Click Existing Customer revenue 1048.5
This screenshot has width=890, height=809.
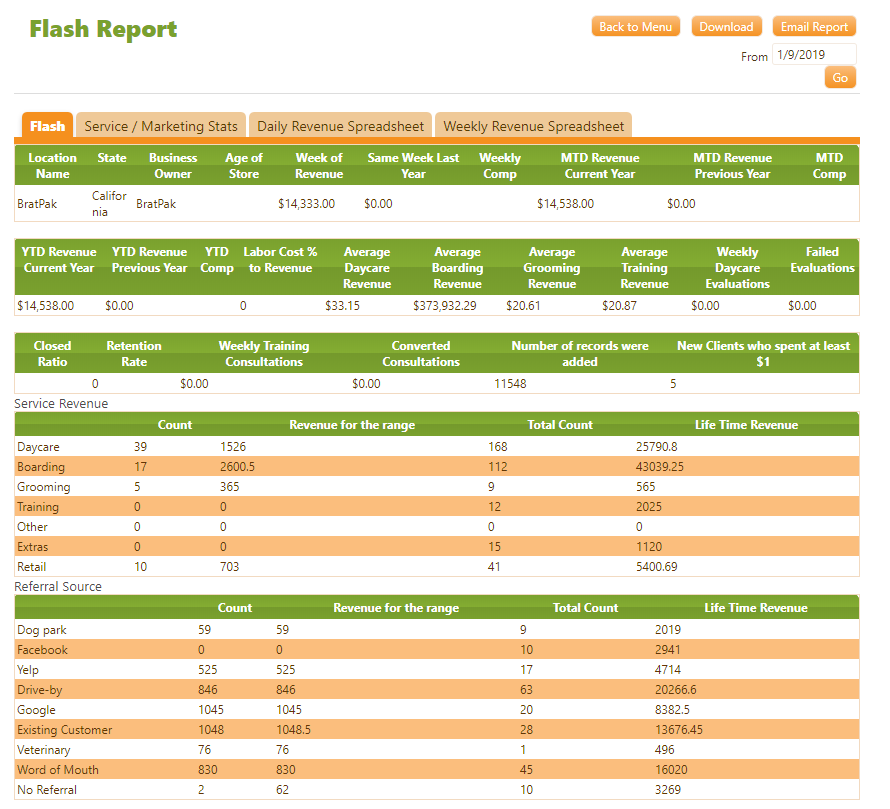click(x=293, y=730)
